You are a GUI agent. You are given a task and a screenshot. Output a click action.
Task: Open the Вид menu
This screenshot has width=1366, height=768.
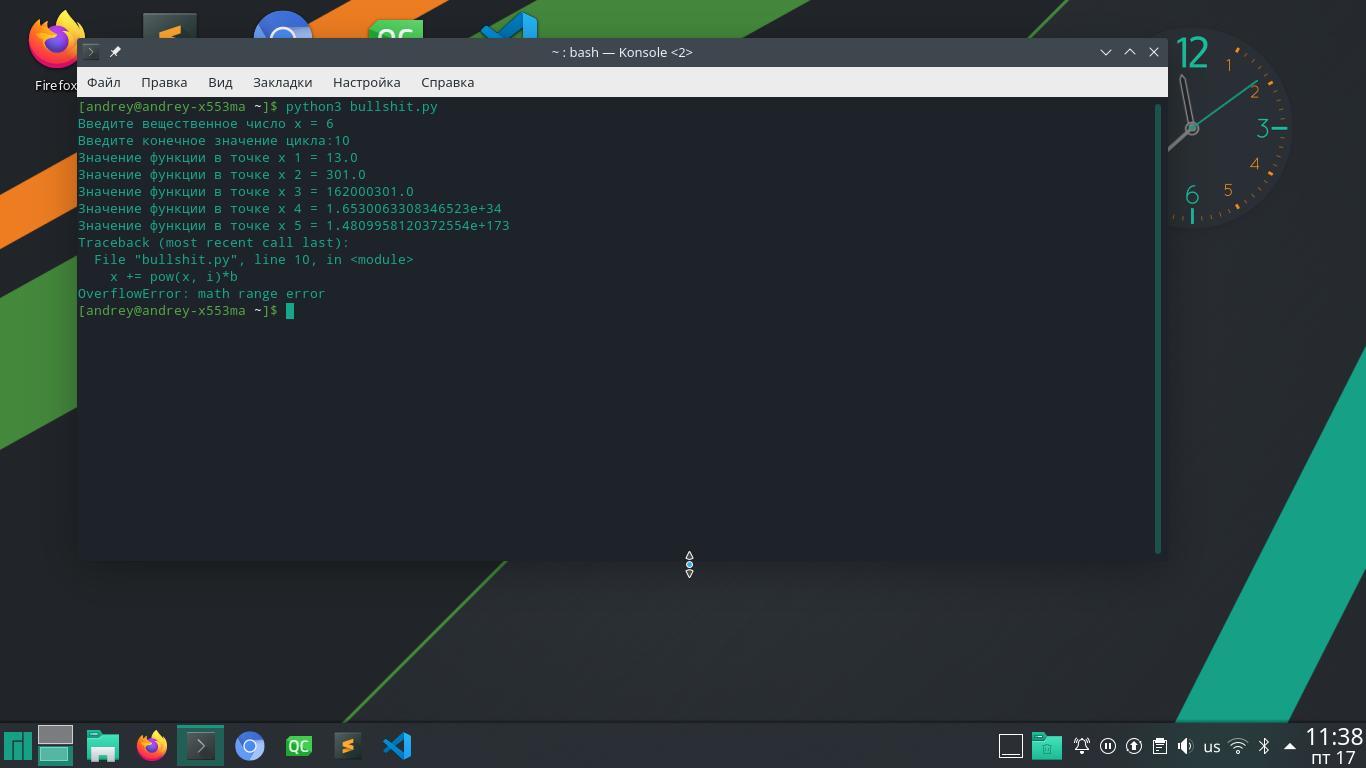(220, 82)
